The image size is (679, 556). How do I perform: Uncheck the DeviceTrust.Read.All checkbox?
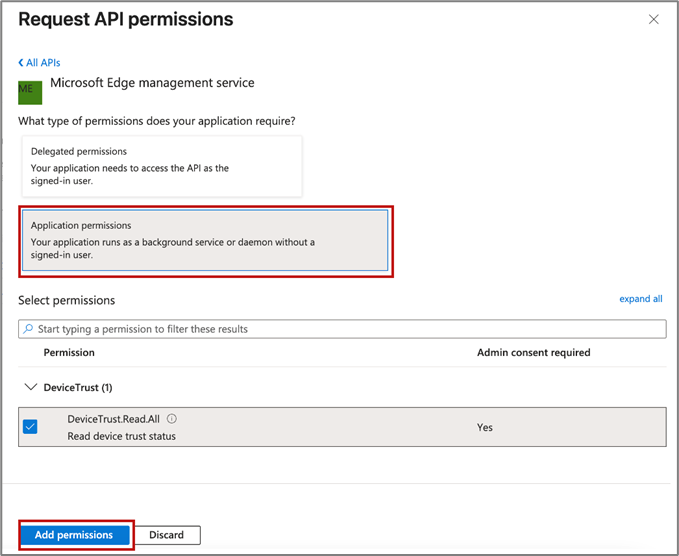click(30, 427)
